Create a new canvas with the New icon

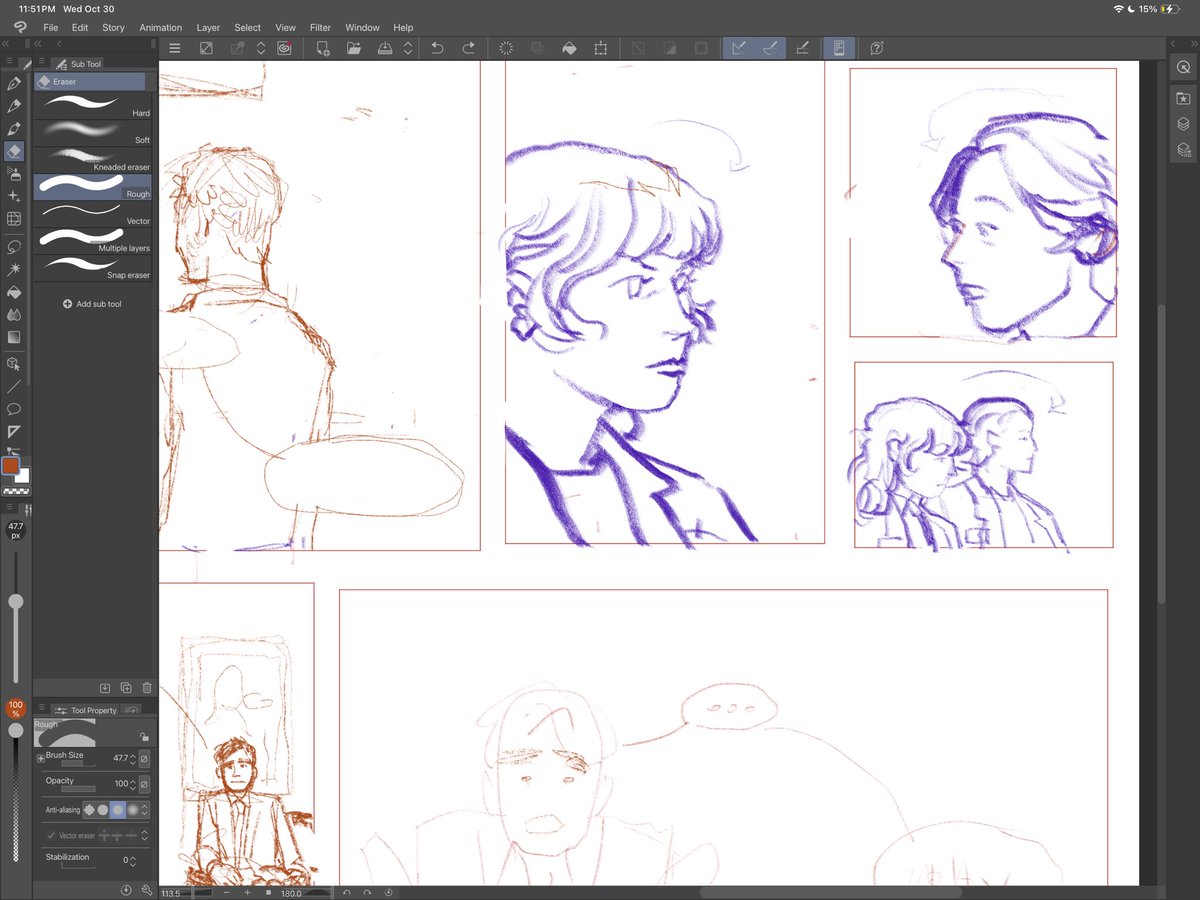click(323, 48)
